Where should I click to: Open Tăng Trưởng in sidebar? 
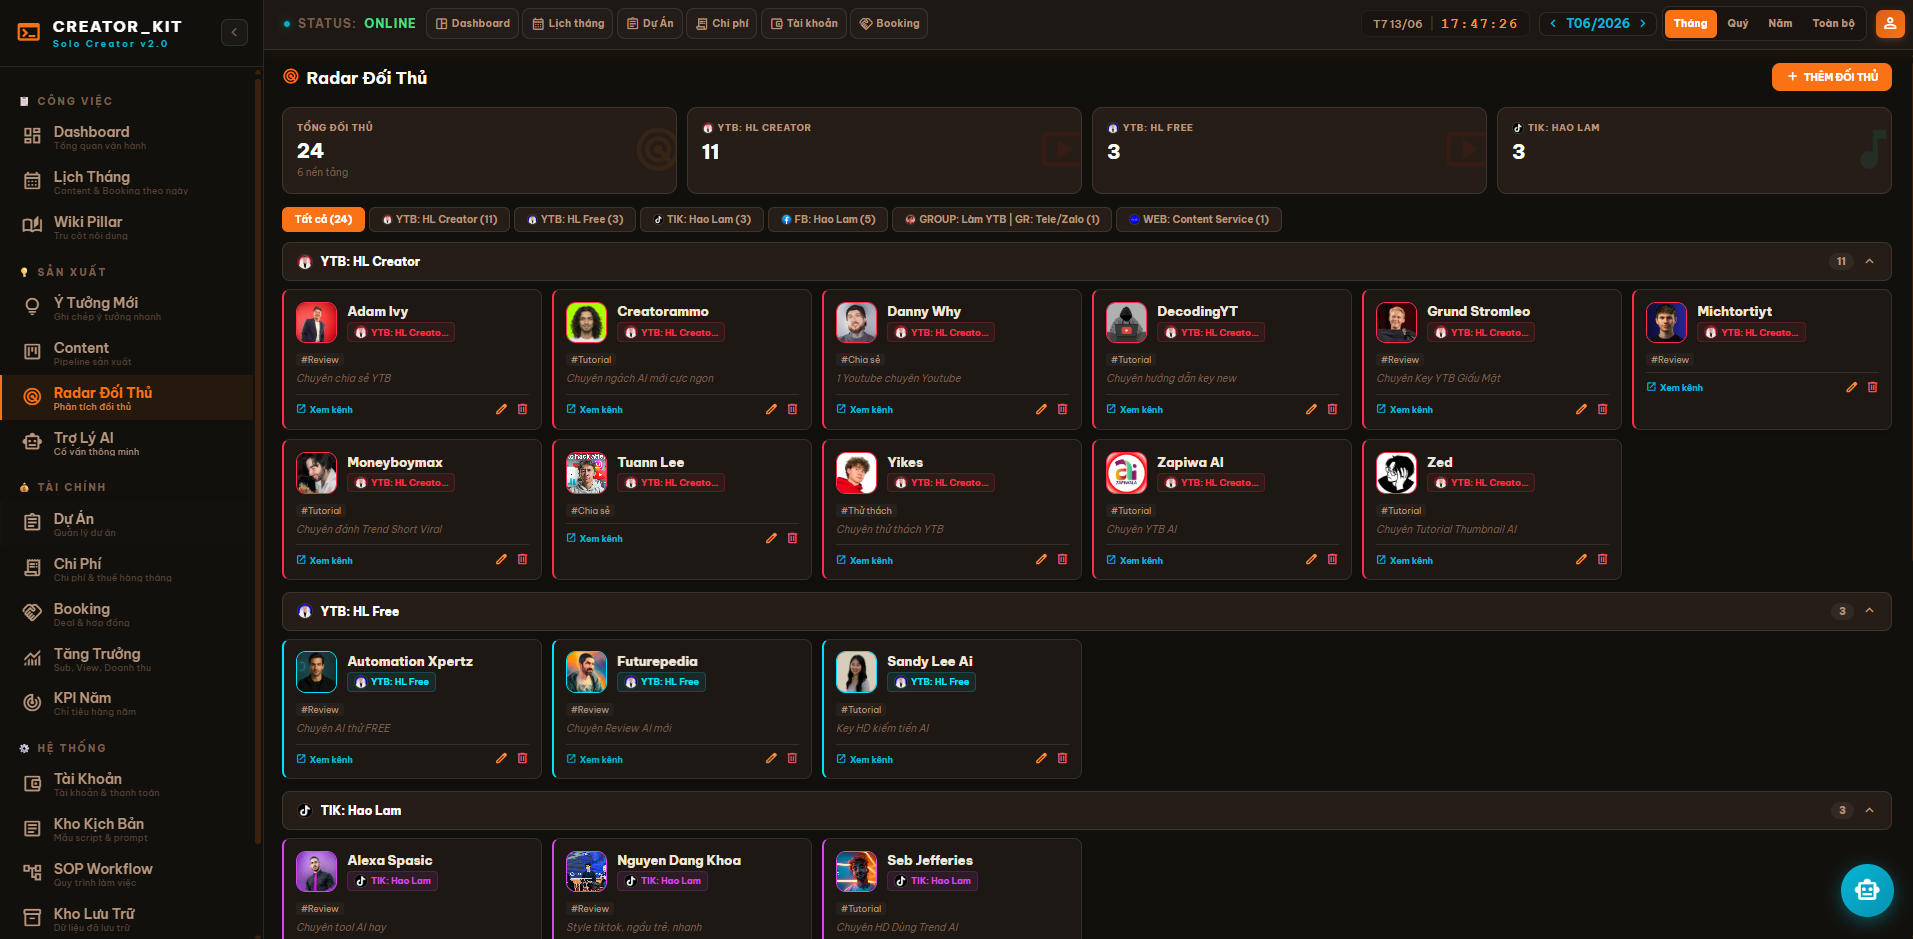[127, 659]
